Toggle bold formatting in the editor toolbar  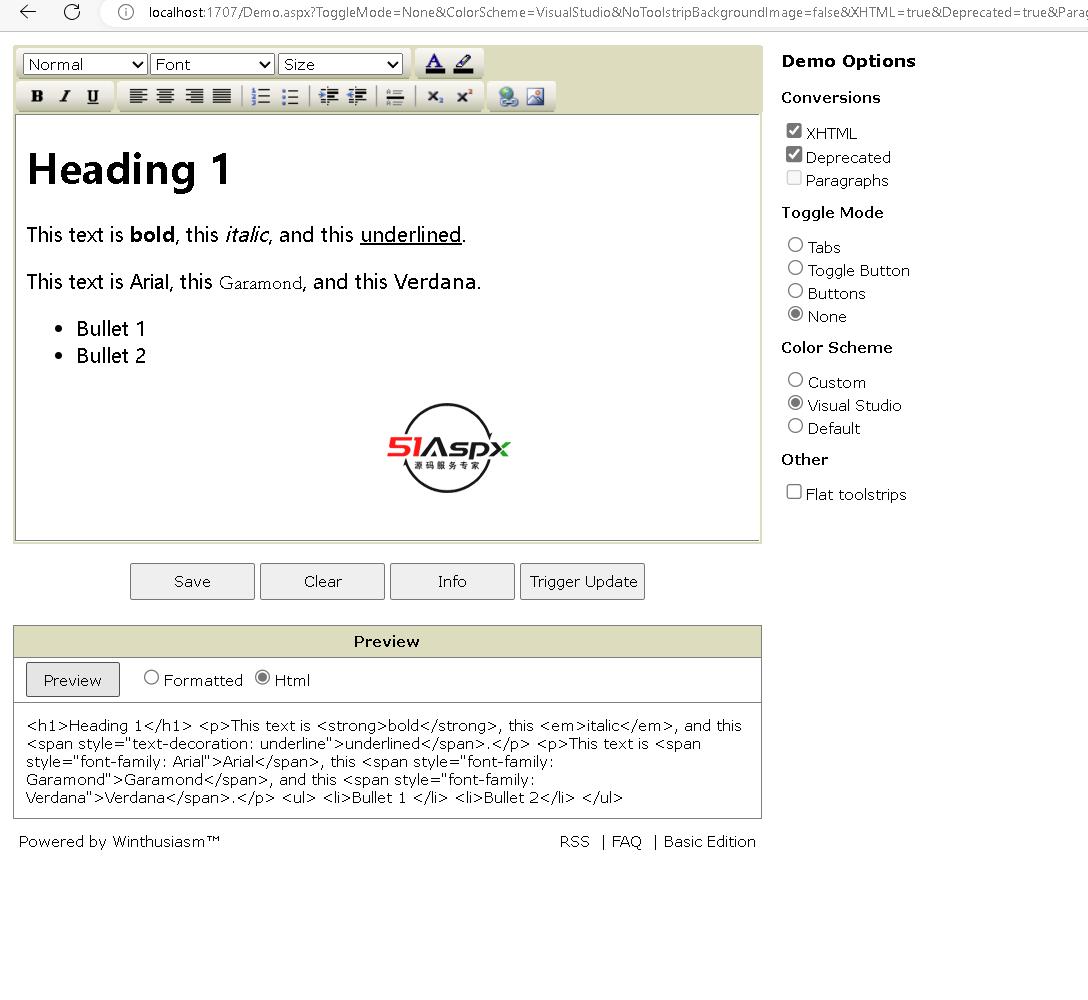click(x=37, y=96)
